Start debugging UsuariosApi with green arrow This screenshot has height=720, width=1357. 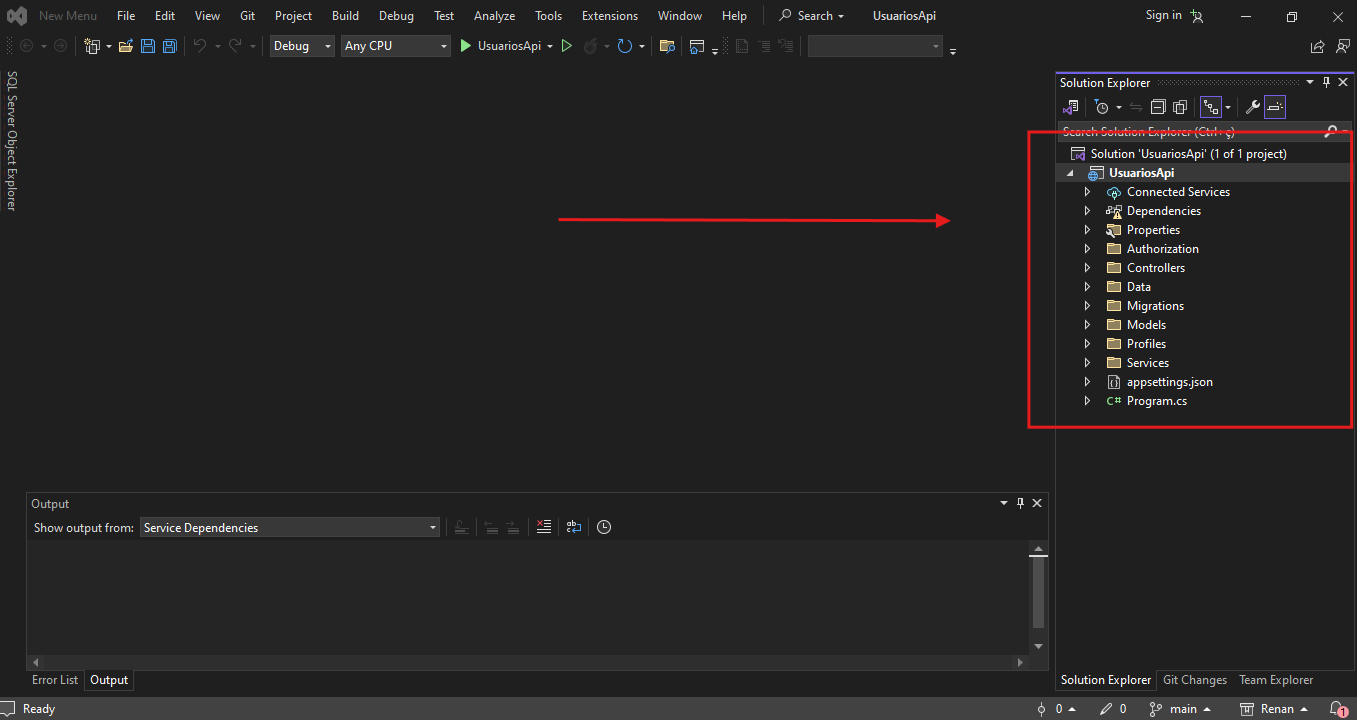(x=465, y=46)
